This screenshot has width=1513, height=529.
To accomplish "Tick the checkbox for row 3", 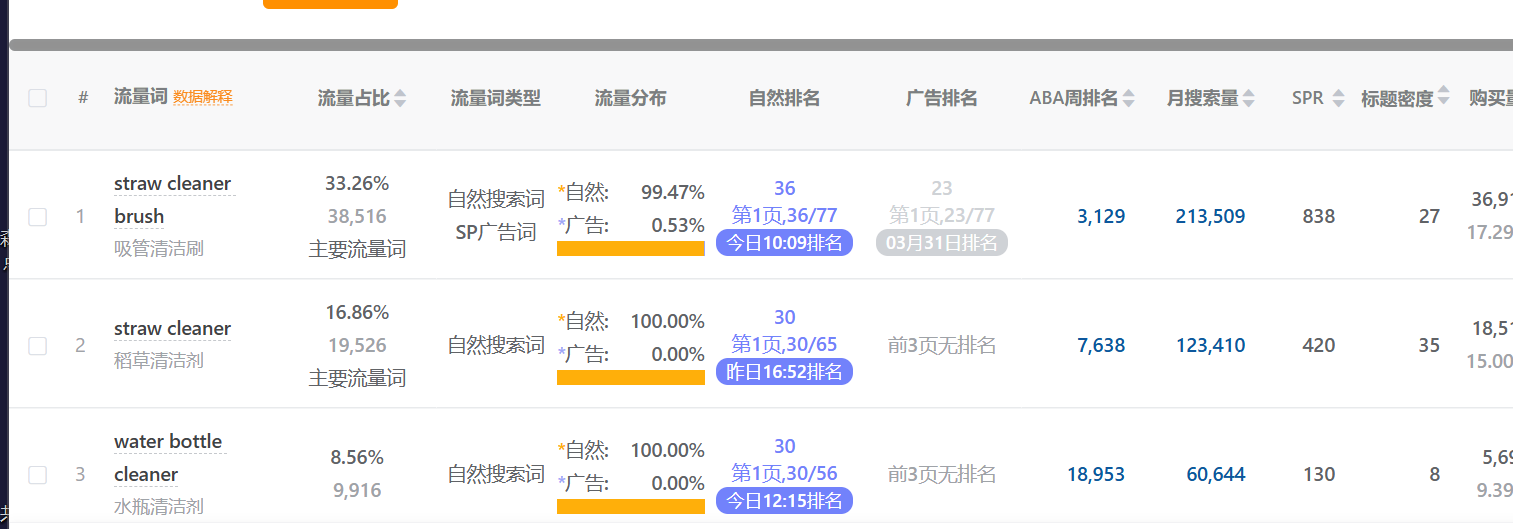I will [38, 475].
